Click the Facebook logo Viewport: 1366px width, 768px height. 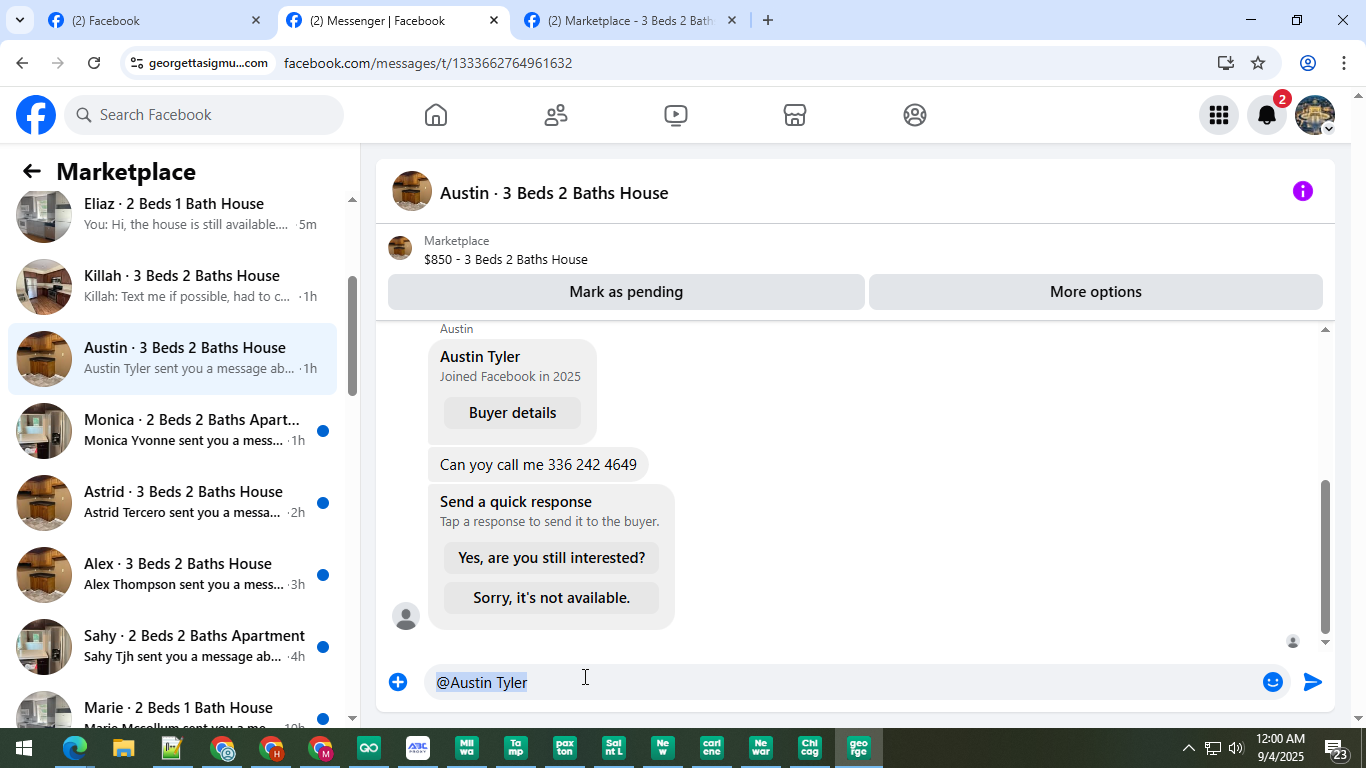36,115
